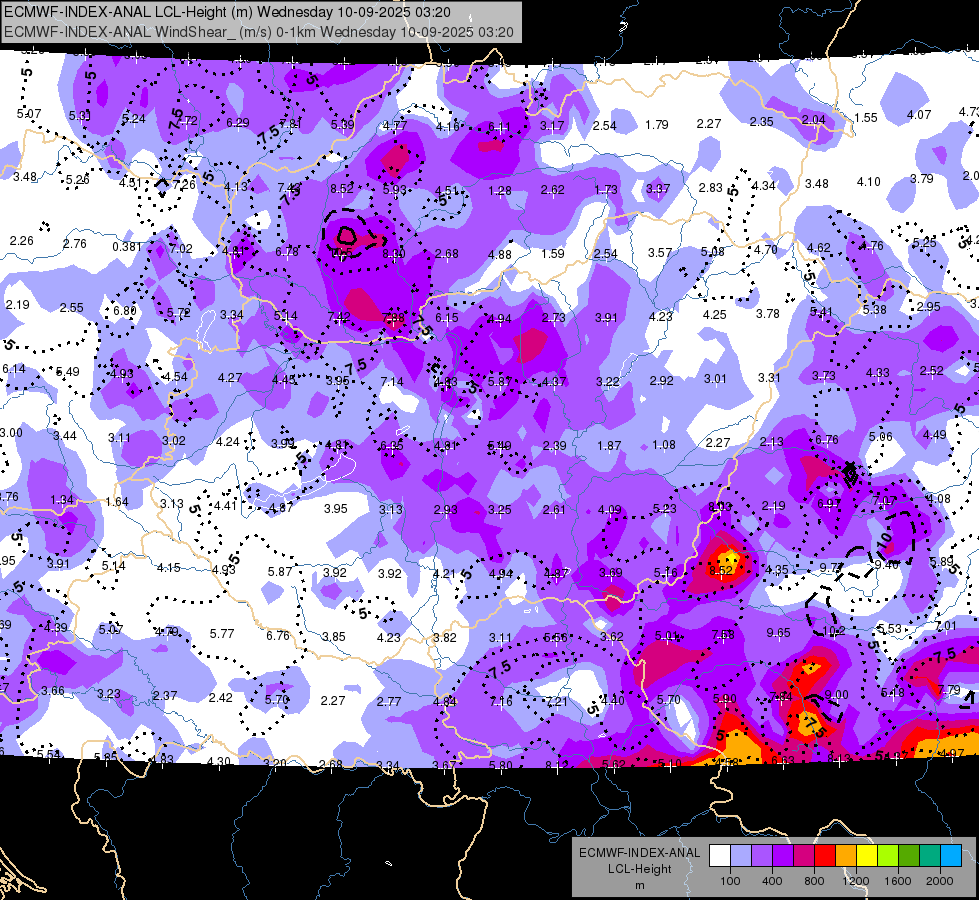Click the map value 5.23

click(664, 508)
